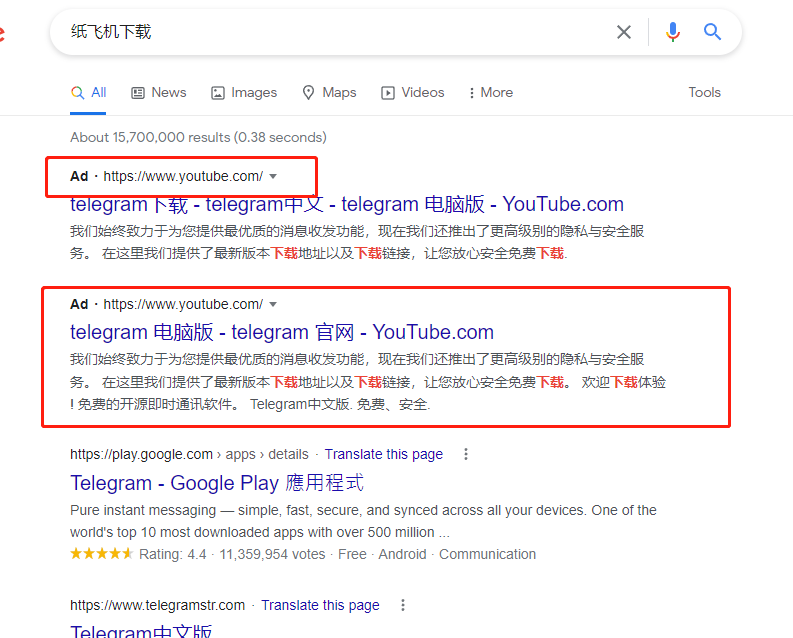Image resolution: width=793 pixels, height=638 pixels.
Task: Click the microphone voice search icon
Action: 672,32
